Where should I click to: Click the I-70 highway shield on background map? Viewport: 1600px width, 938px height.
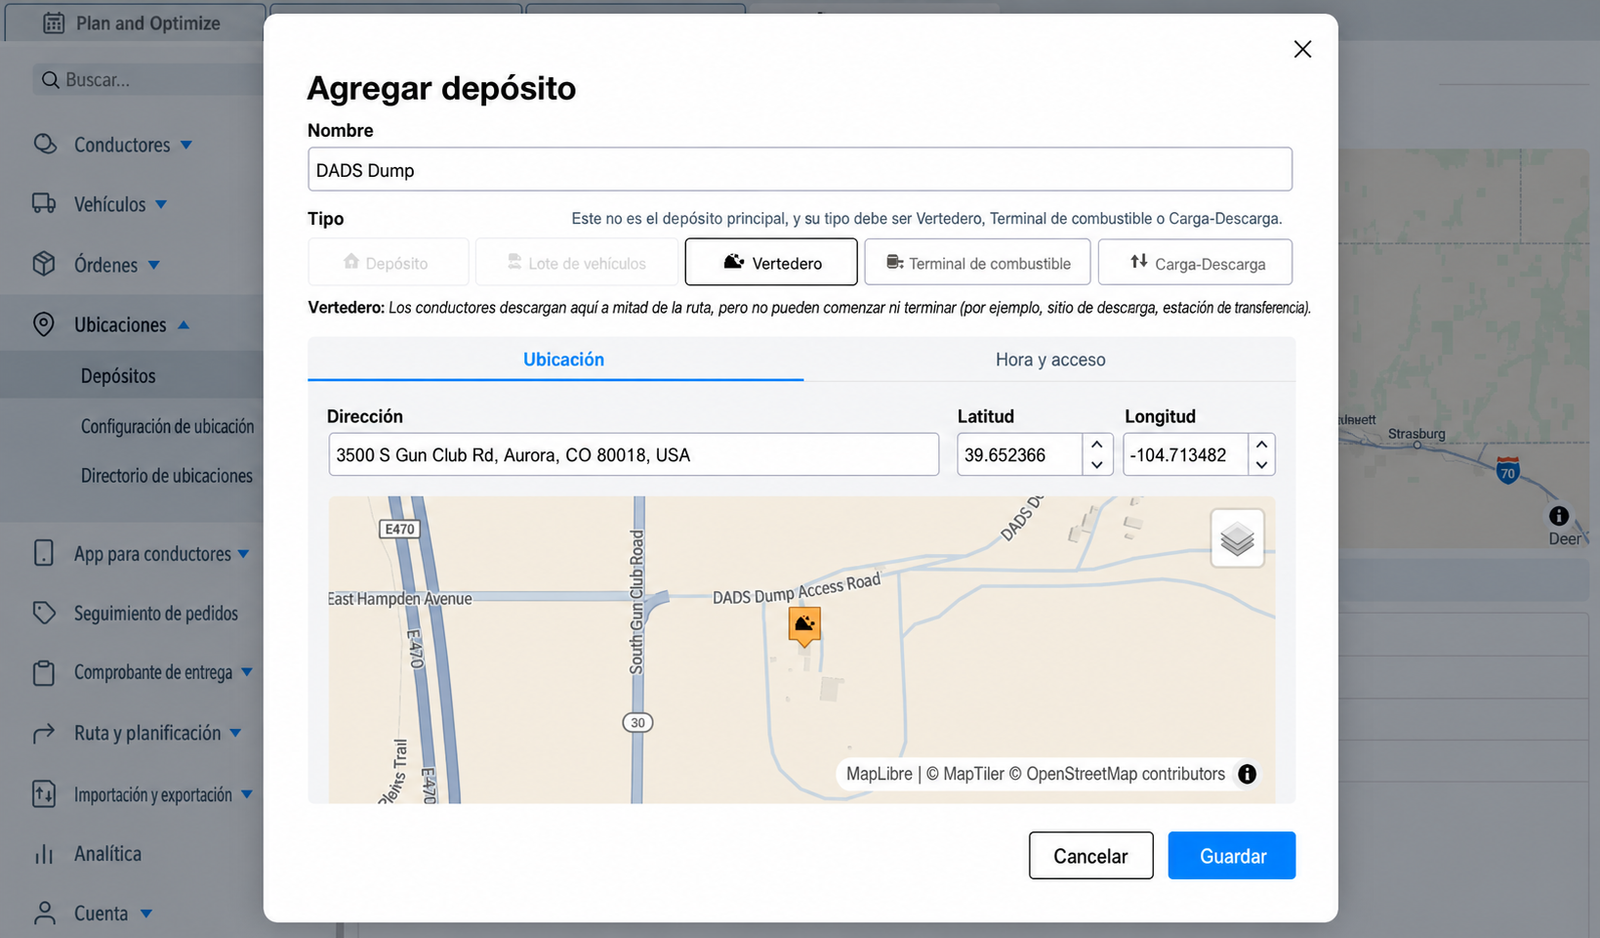1508,470
